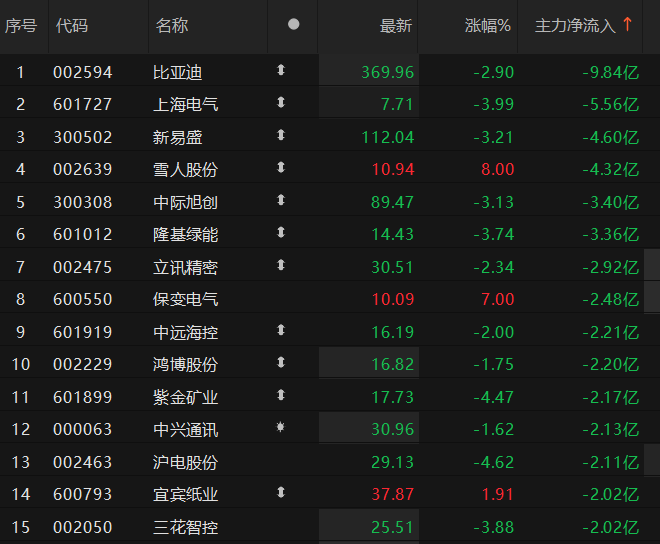Click the star-shaped icon beside 中兴通讯
Image resolution: width=660 pixels, height=544 pixels.
coord(281,428)
